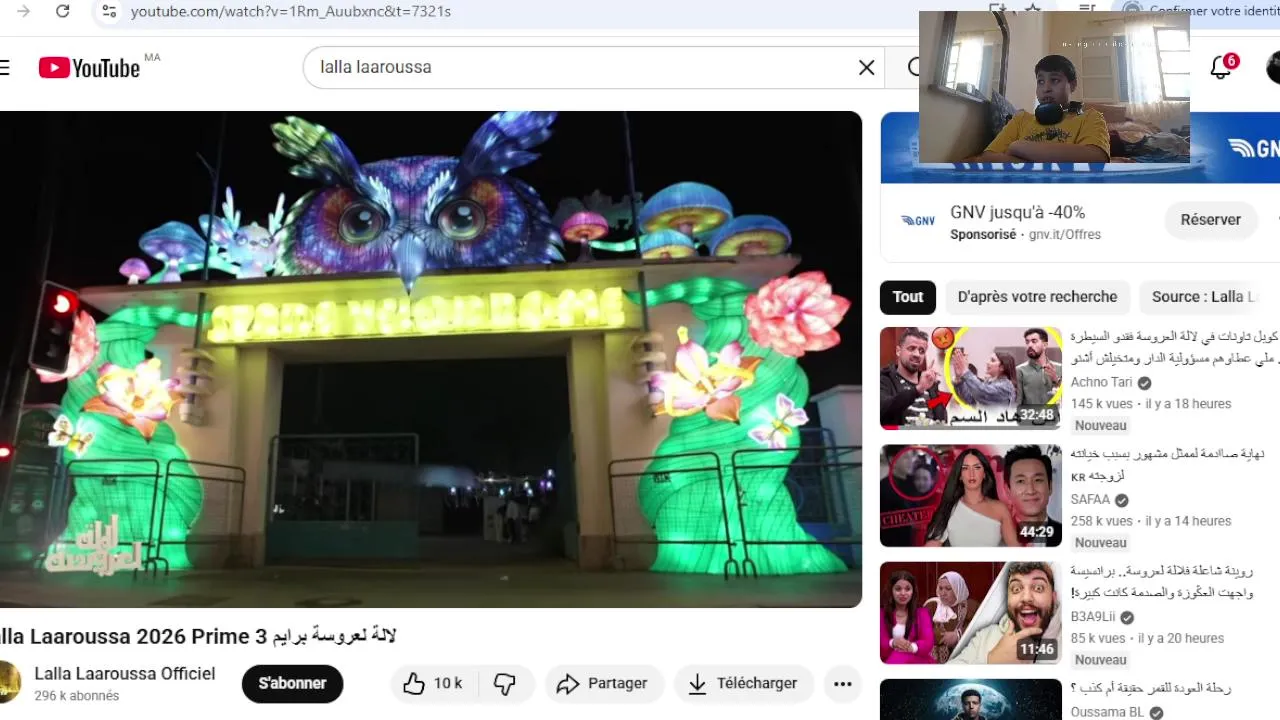Open the more actions three-dot menu

[843, 684]
